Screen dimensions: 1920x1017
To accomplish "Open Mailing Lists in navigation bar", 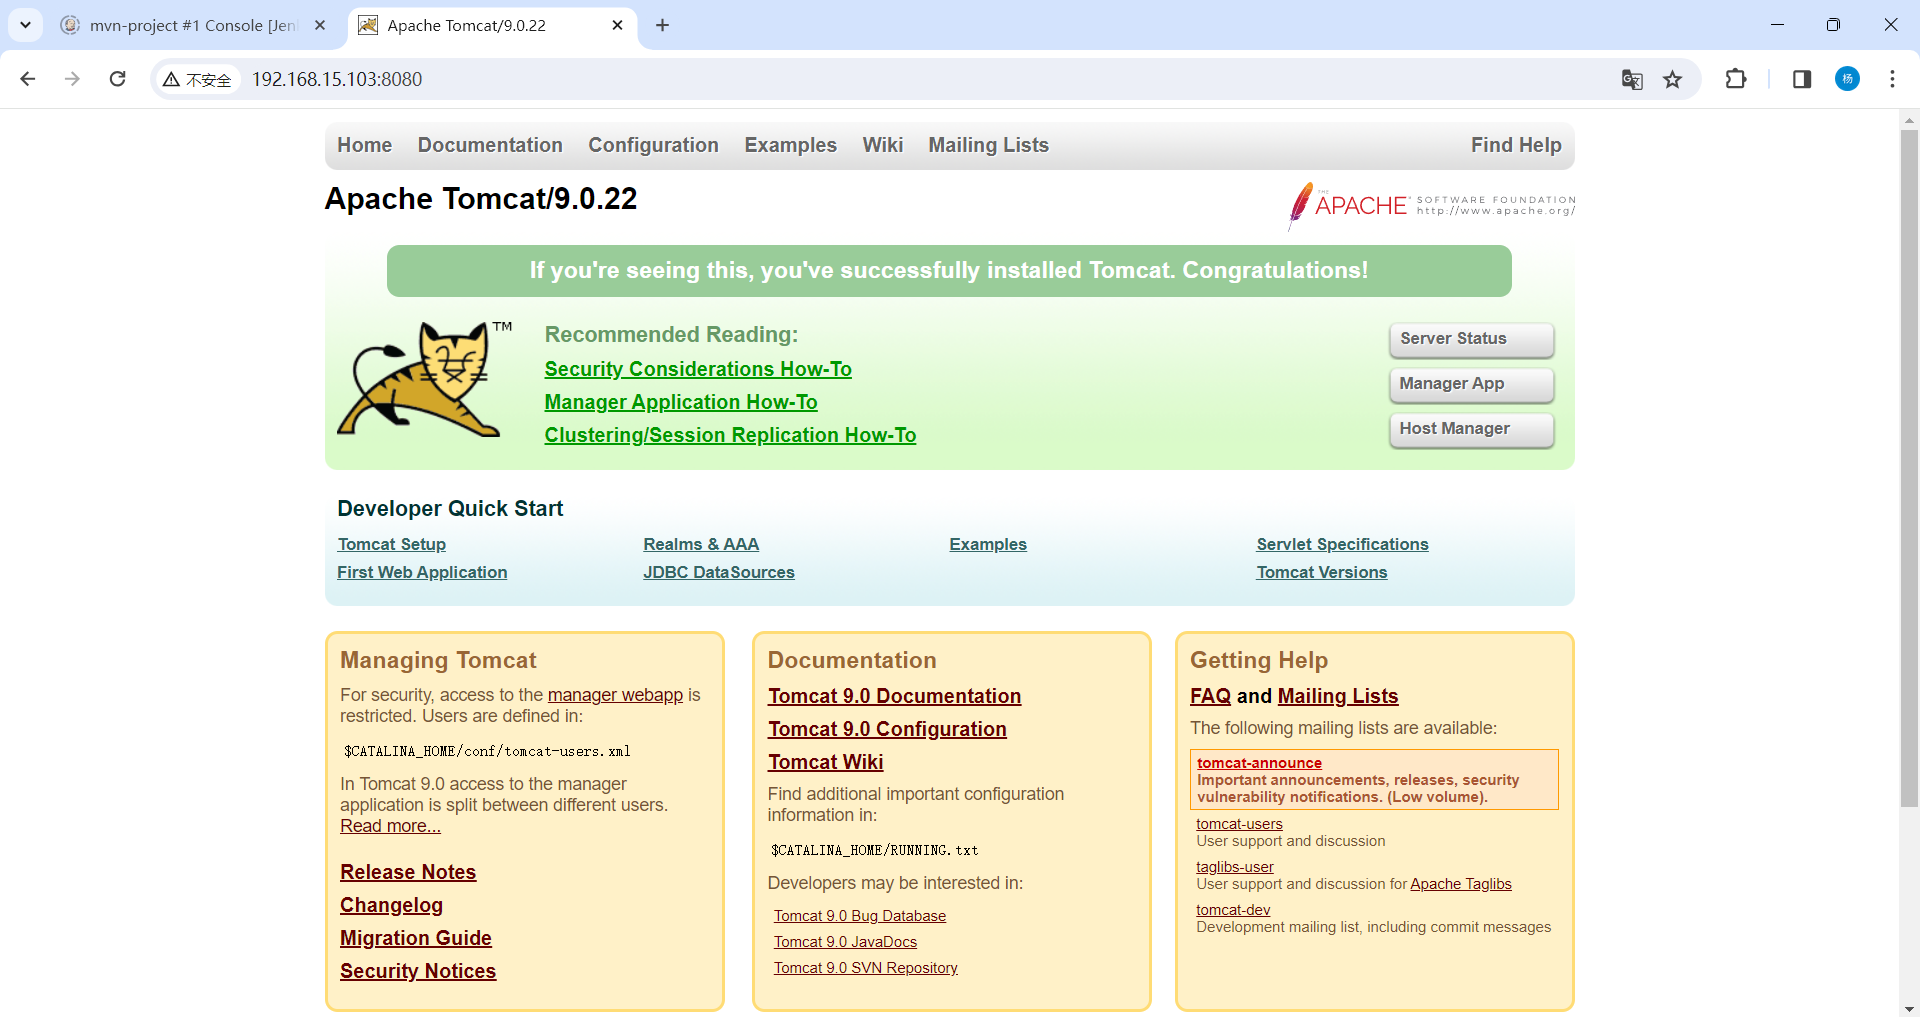I will tap(988, 145).
